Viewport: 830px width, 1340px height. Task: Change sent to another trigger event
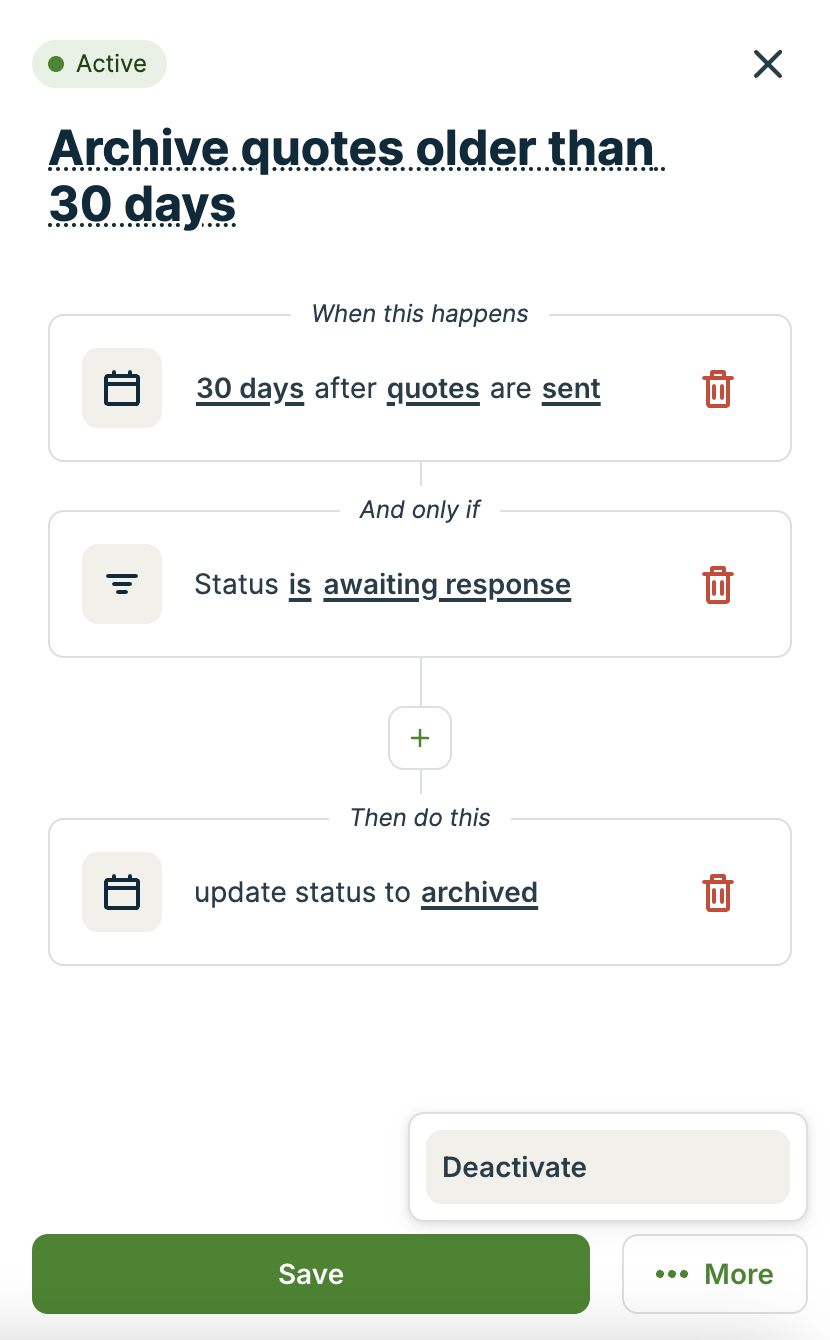(570, 388)
